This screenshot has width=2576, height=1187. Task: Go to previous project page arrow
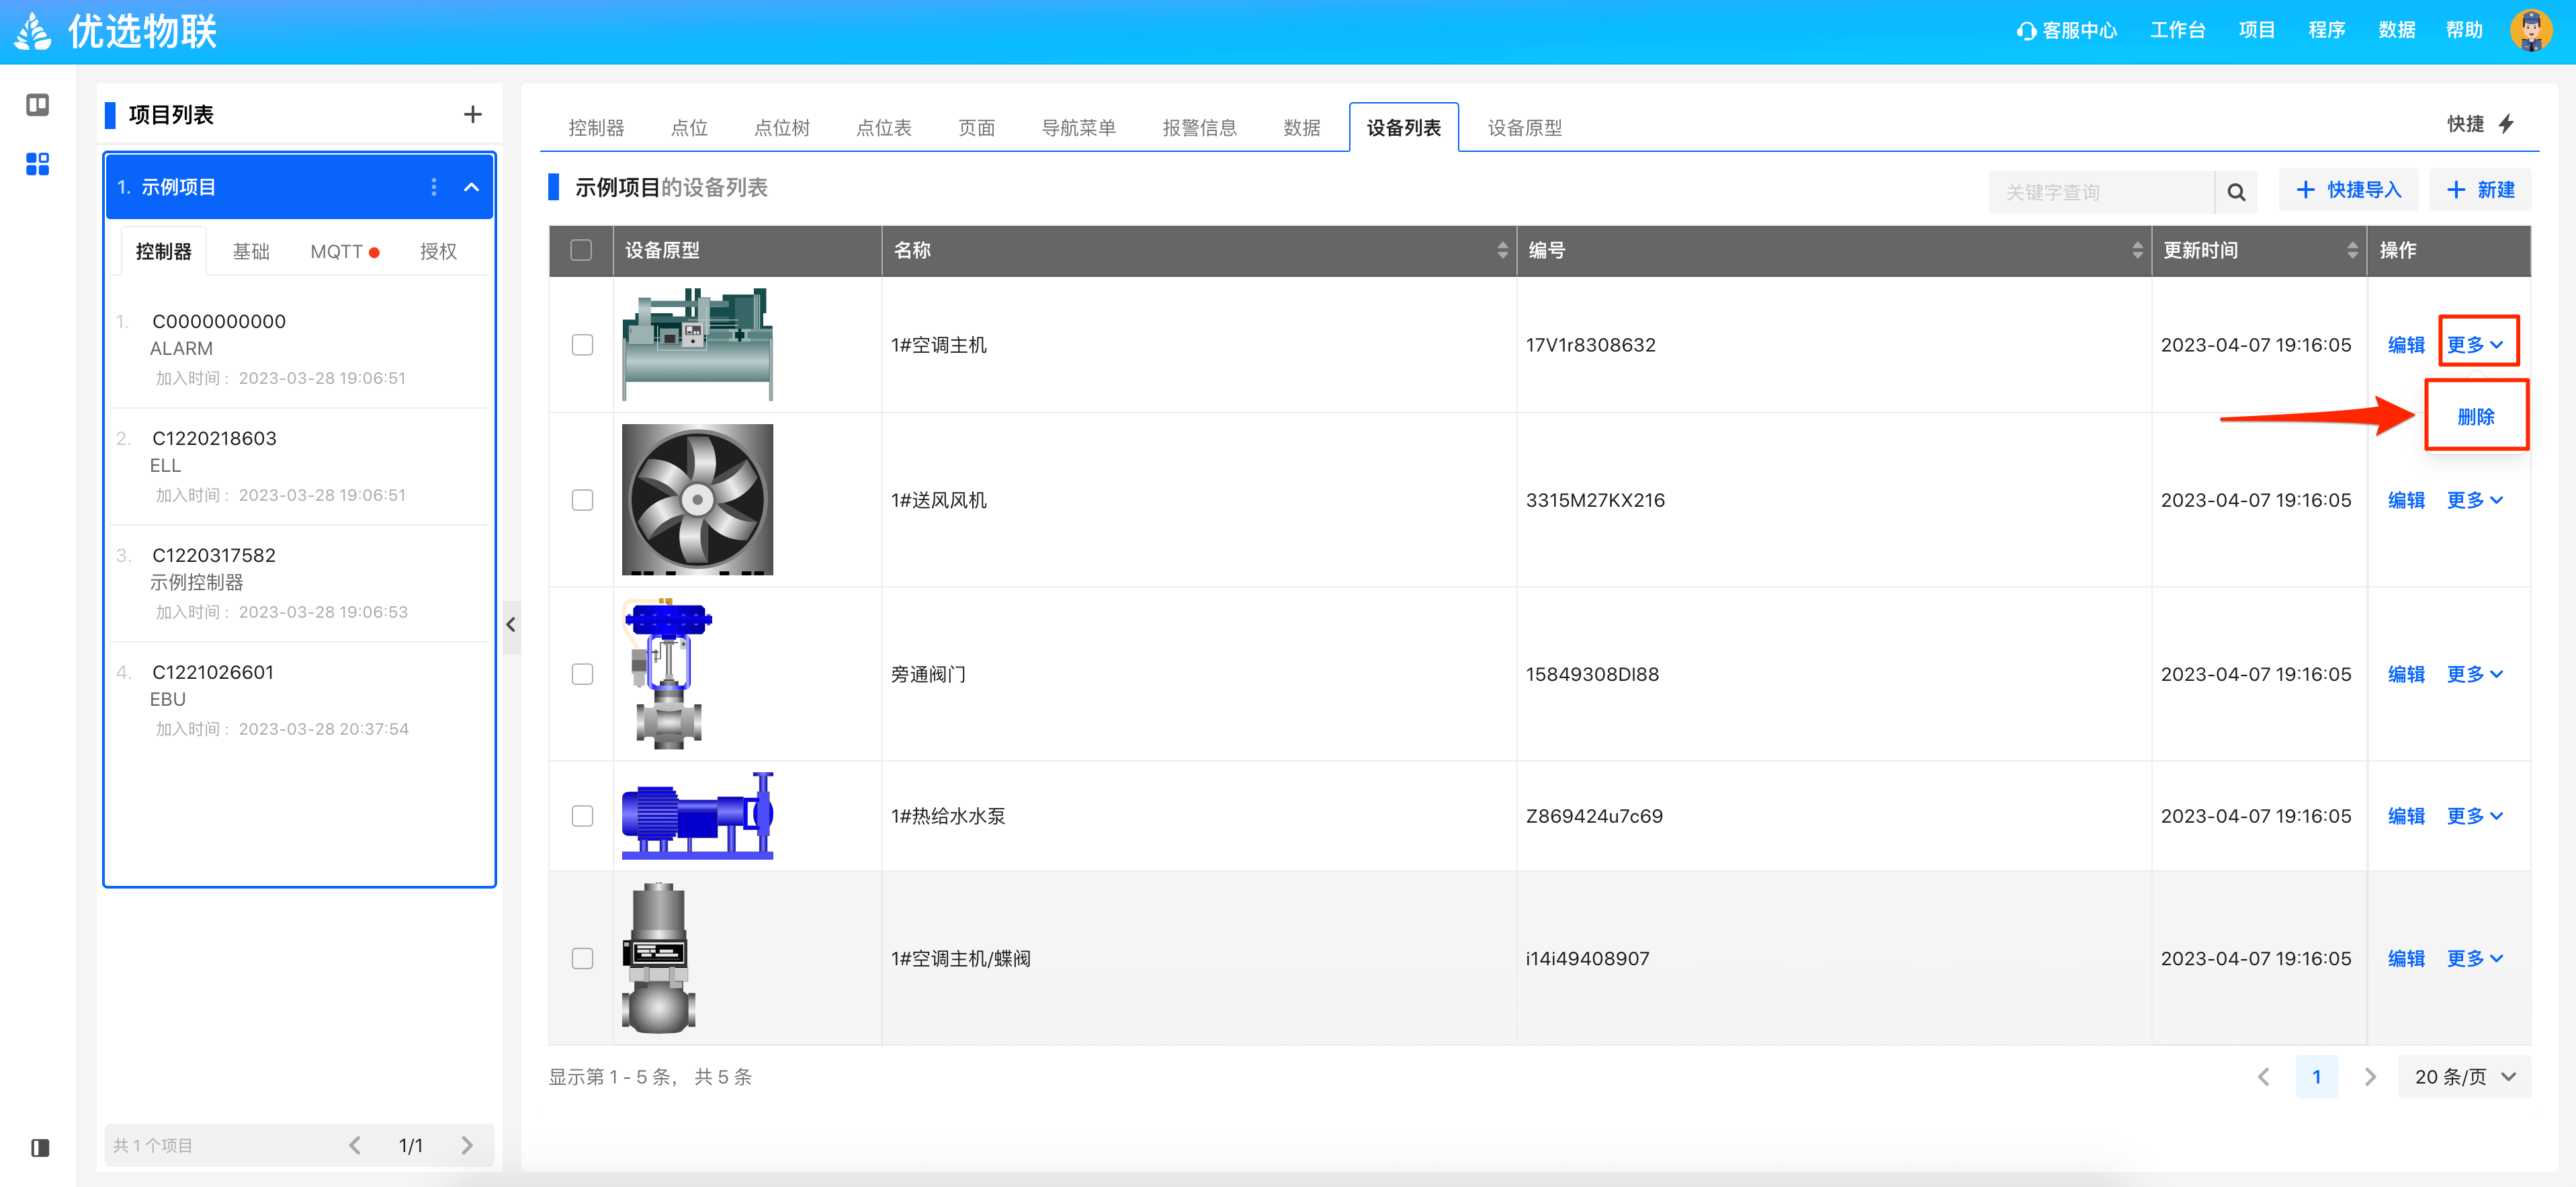354,1145
